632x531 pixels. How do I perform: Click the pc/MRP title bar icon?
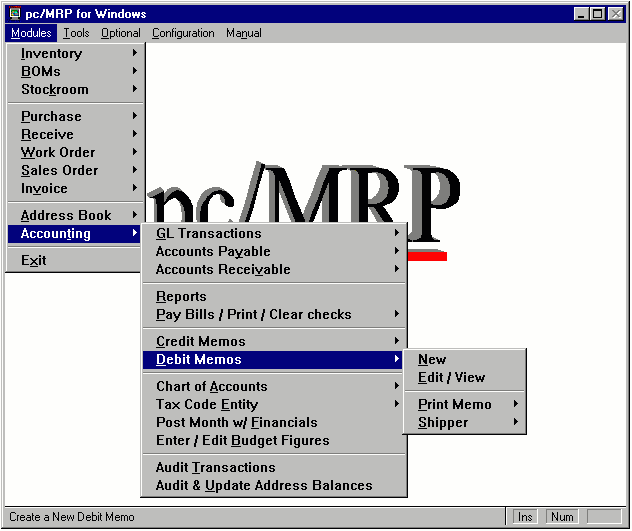click(15, 13)
